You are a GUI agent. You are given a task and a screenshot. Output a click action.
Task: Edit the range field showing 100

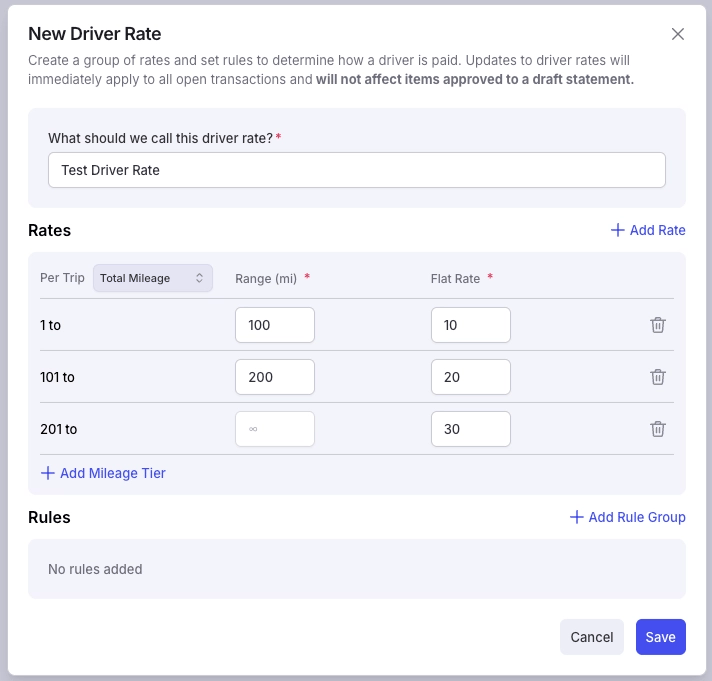(x=275, y=325)
